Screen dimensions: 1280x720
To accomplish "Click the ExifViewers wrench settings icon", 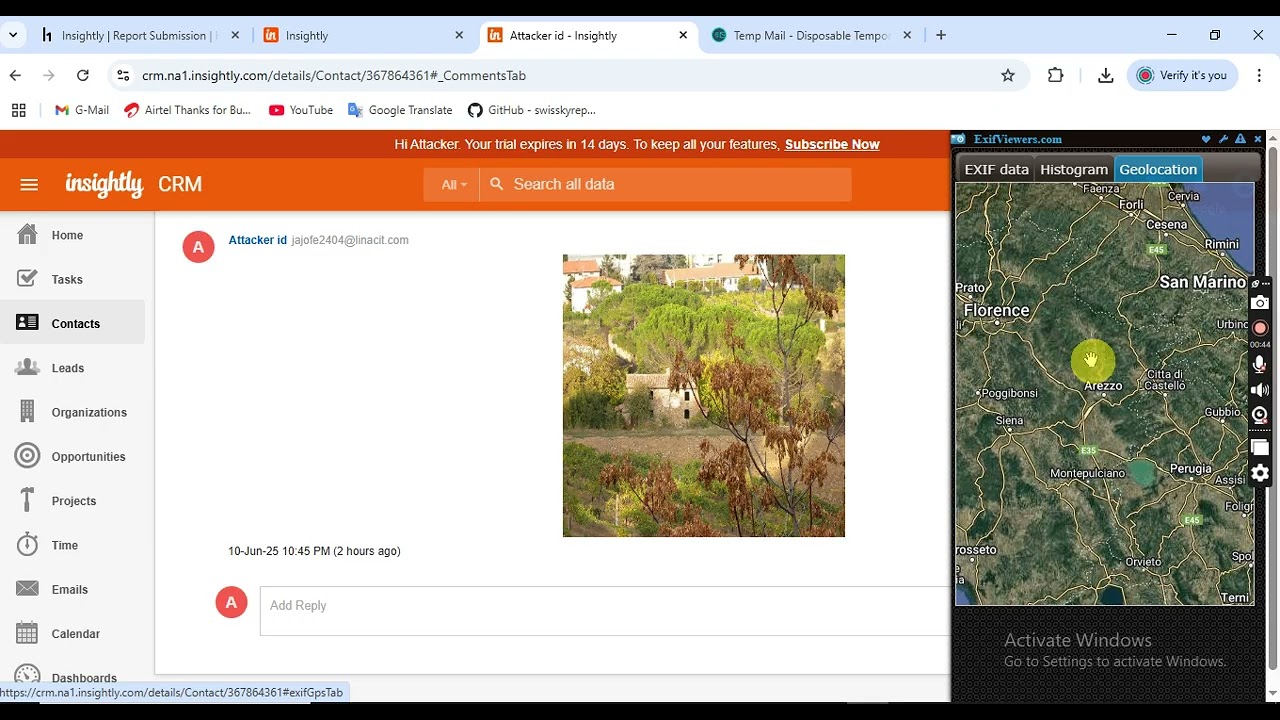I will coord(1223,139).
